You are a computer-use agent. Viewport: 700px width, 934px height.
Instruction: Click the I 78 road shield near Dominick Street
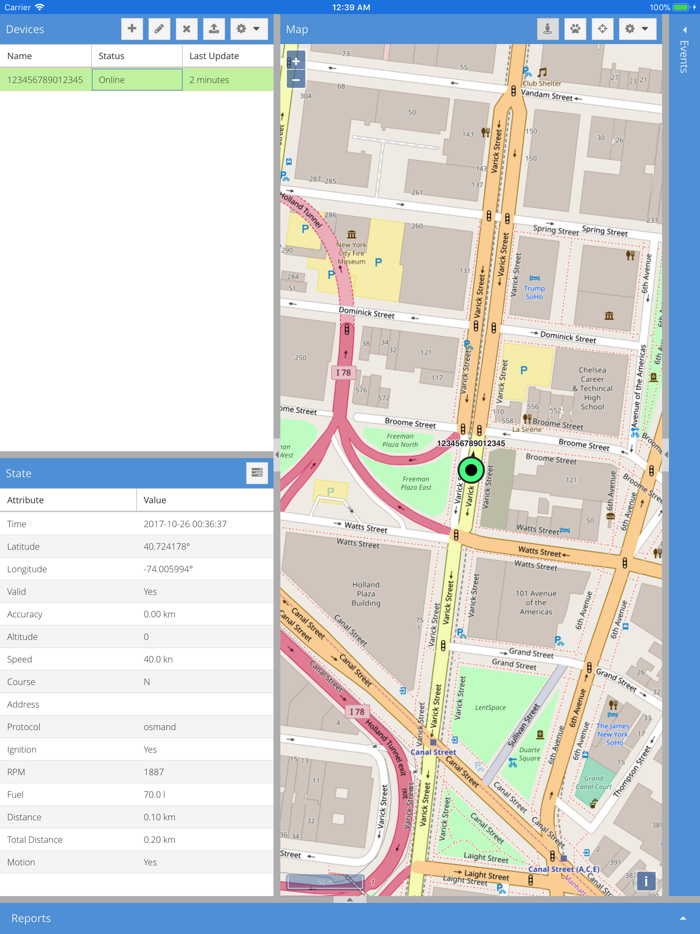pos(343,373)
